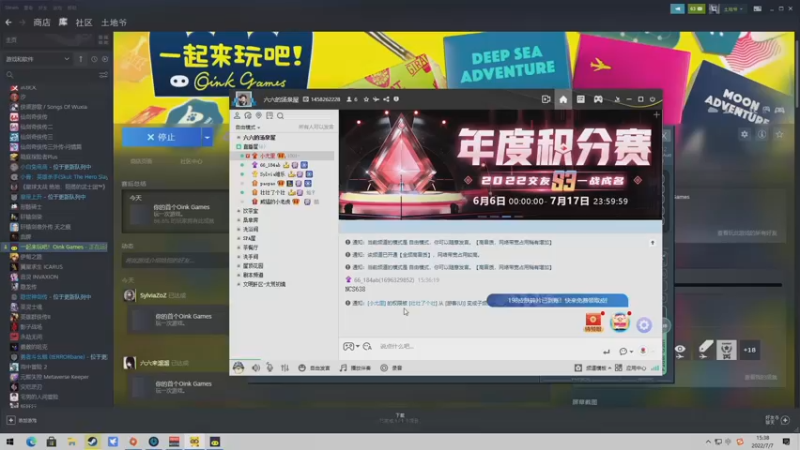Click the 年度积分赛 banner image
Screen dimensions: 800x450
[501, 165]
